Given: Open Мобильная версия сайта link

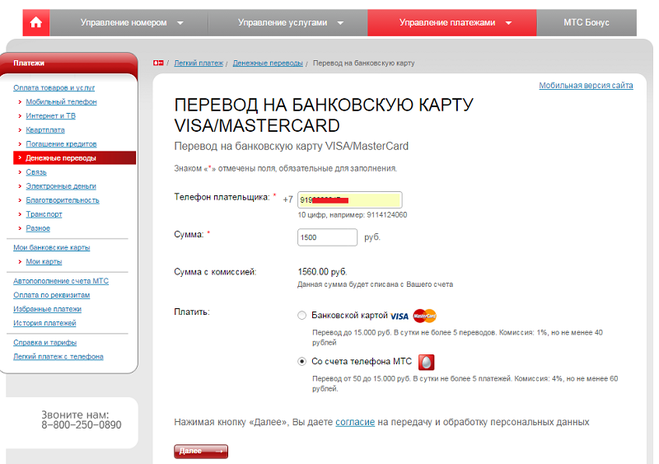Looking at the screenshot, I should coord(586,85).
